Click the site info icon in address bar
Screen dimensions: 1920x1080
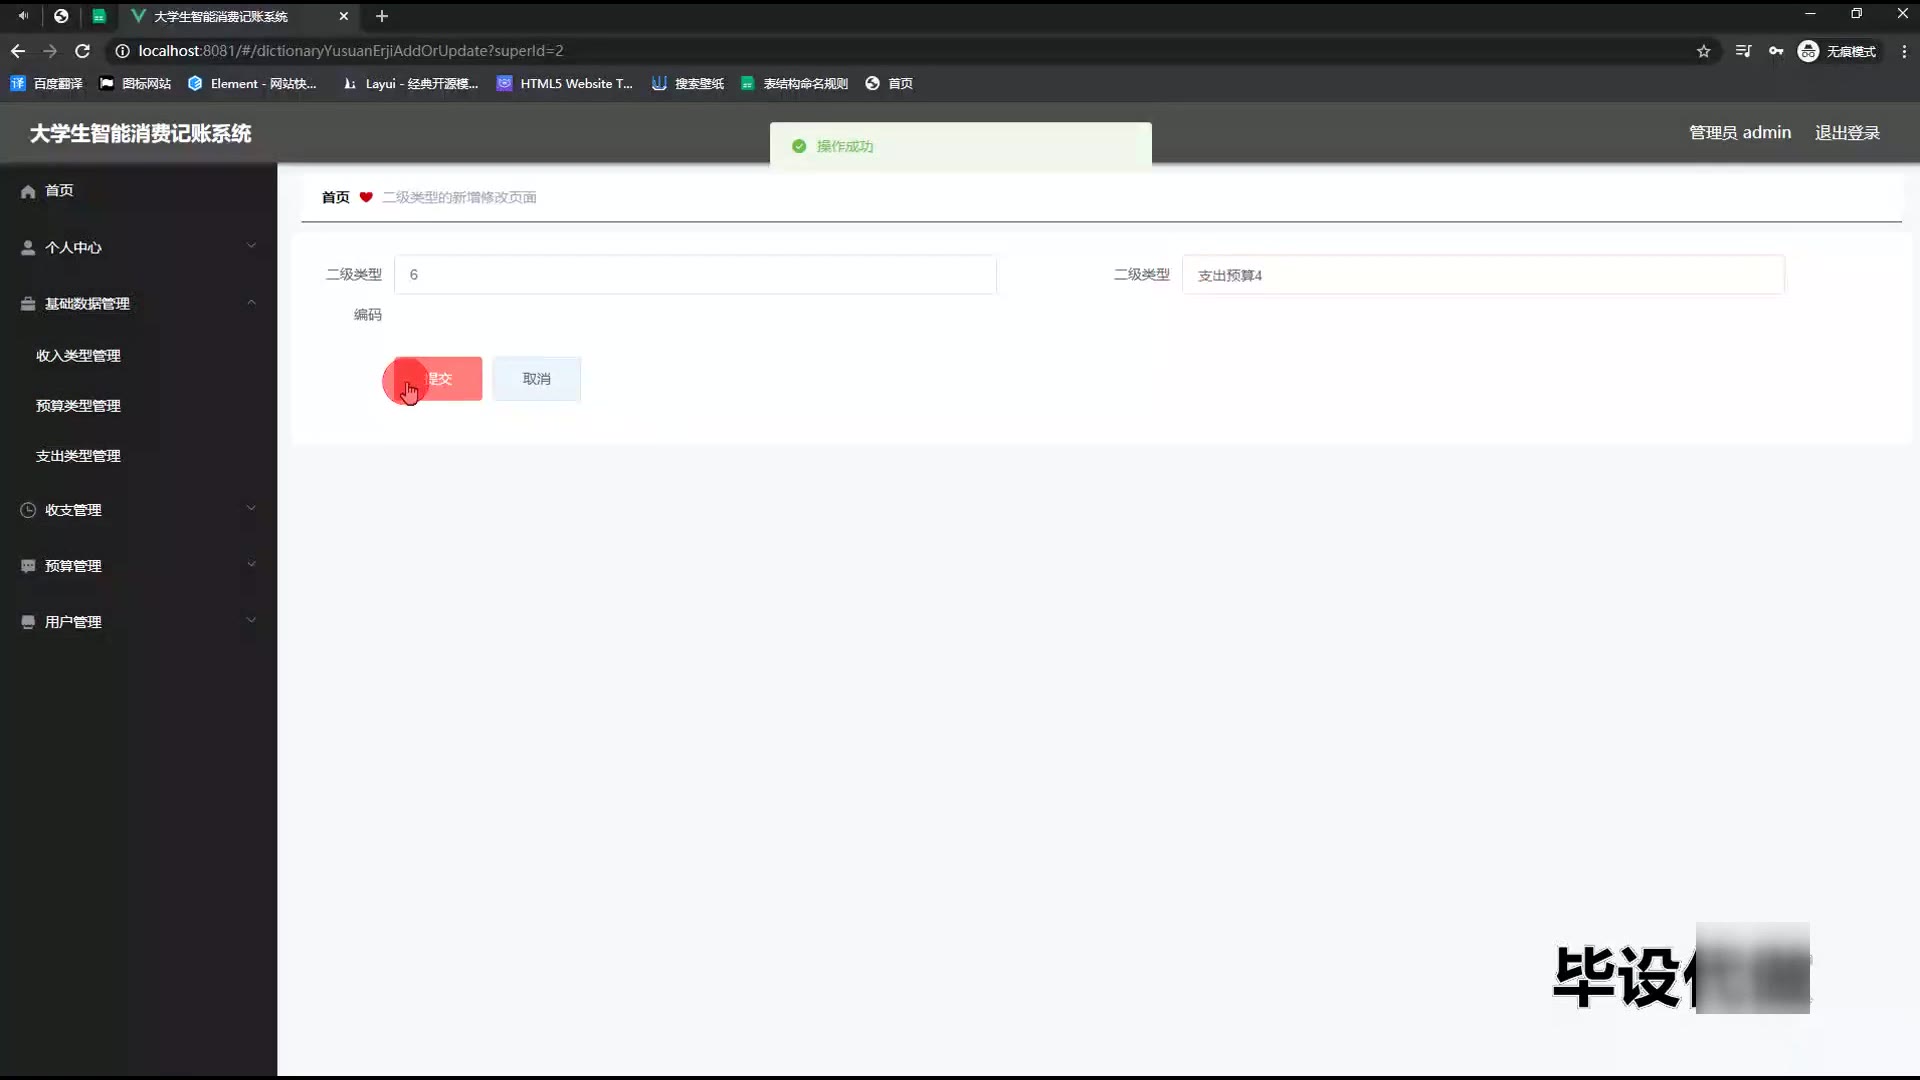122,51
